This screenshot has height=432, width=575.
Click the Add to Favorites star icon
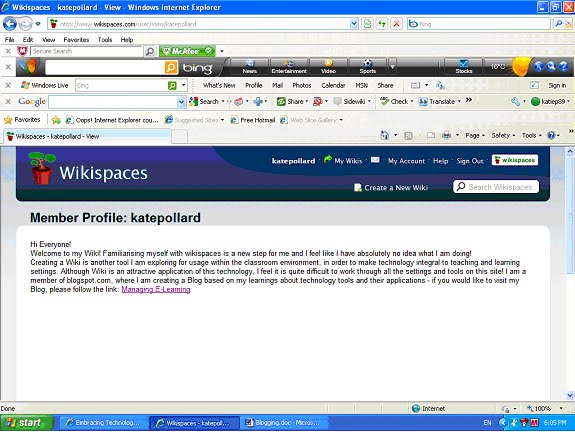click(56, 120)
